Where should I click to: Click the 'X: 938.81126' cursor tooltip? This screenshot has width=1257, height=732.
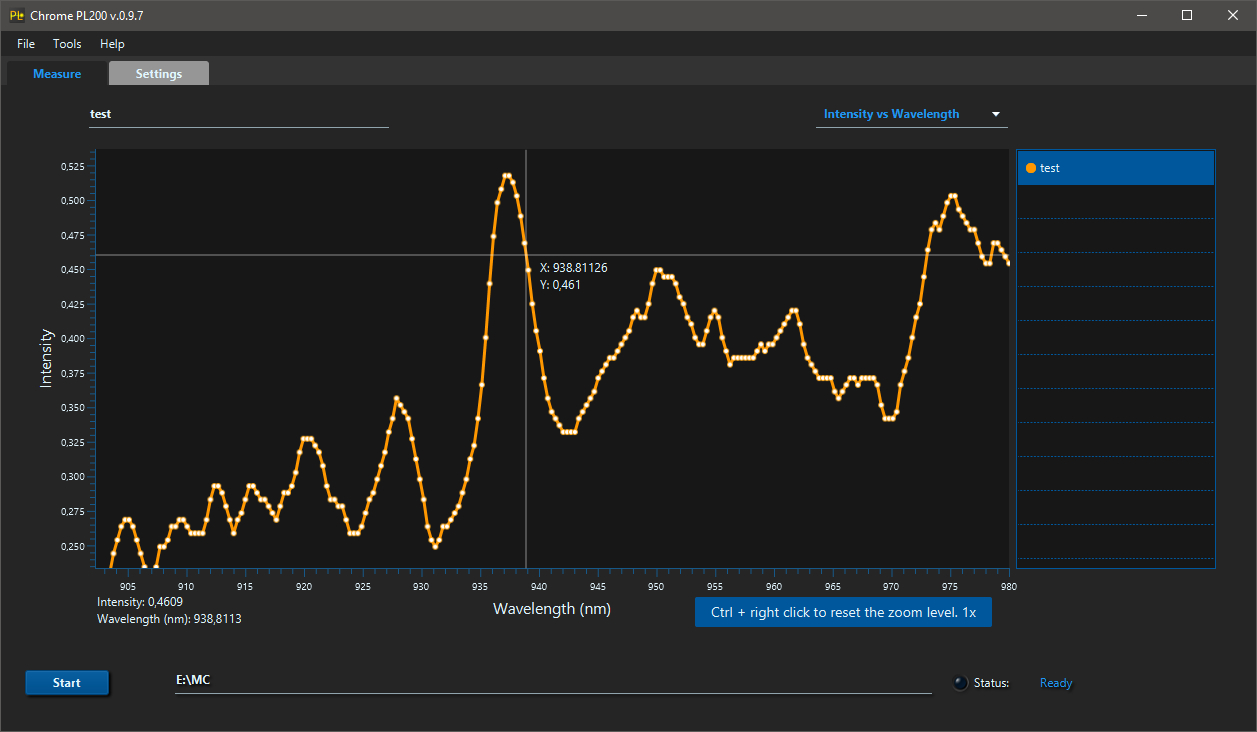pyautogui.click(x=573, y=268)
